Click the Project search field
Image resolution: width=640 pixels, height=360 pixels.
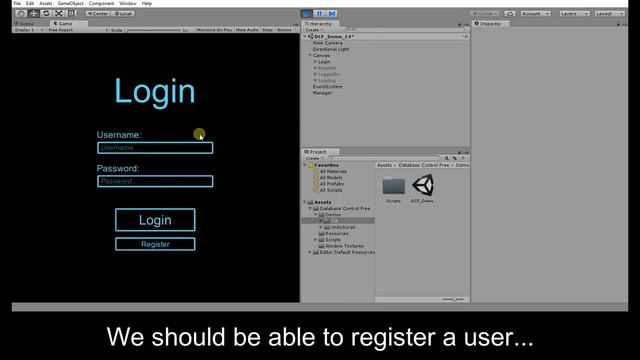coord(384,158)
